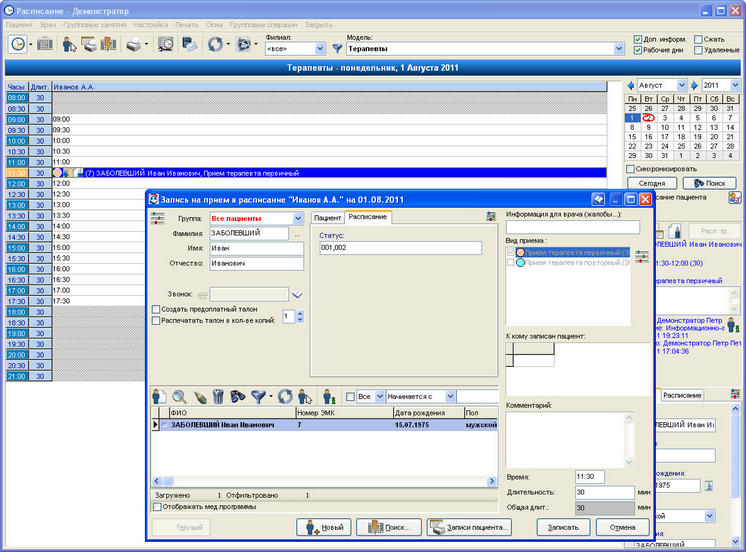Open the Групповые операции menu
Image resolution: width=746 pixels, height=552 pixels.
pos(264,25)
